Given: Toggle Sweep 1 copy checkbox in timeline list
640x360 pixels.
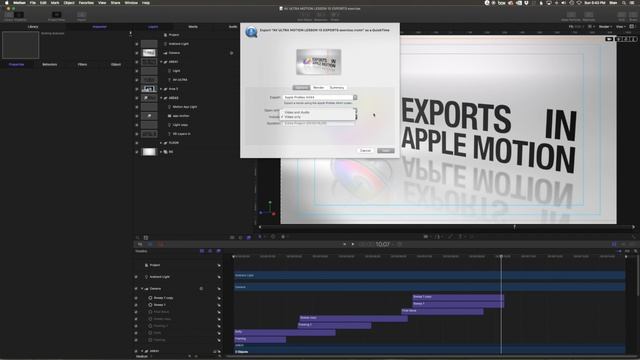Looking at the screenshot, I should 136,298.
